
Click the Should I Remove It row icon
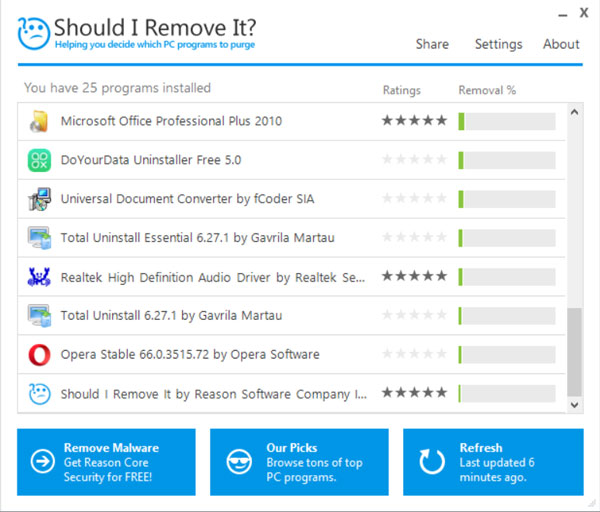point(39,394)
